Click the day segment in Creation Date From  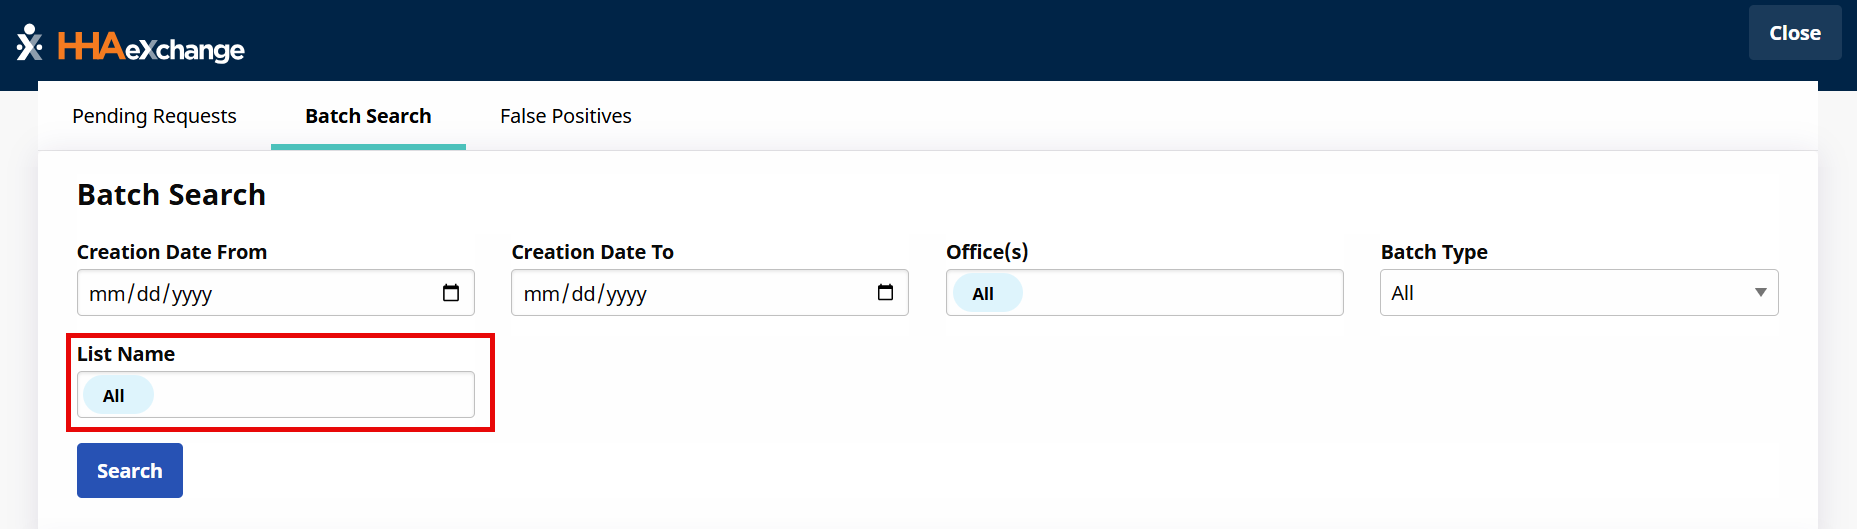point(148,294)
